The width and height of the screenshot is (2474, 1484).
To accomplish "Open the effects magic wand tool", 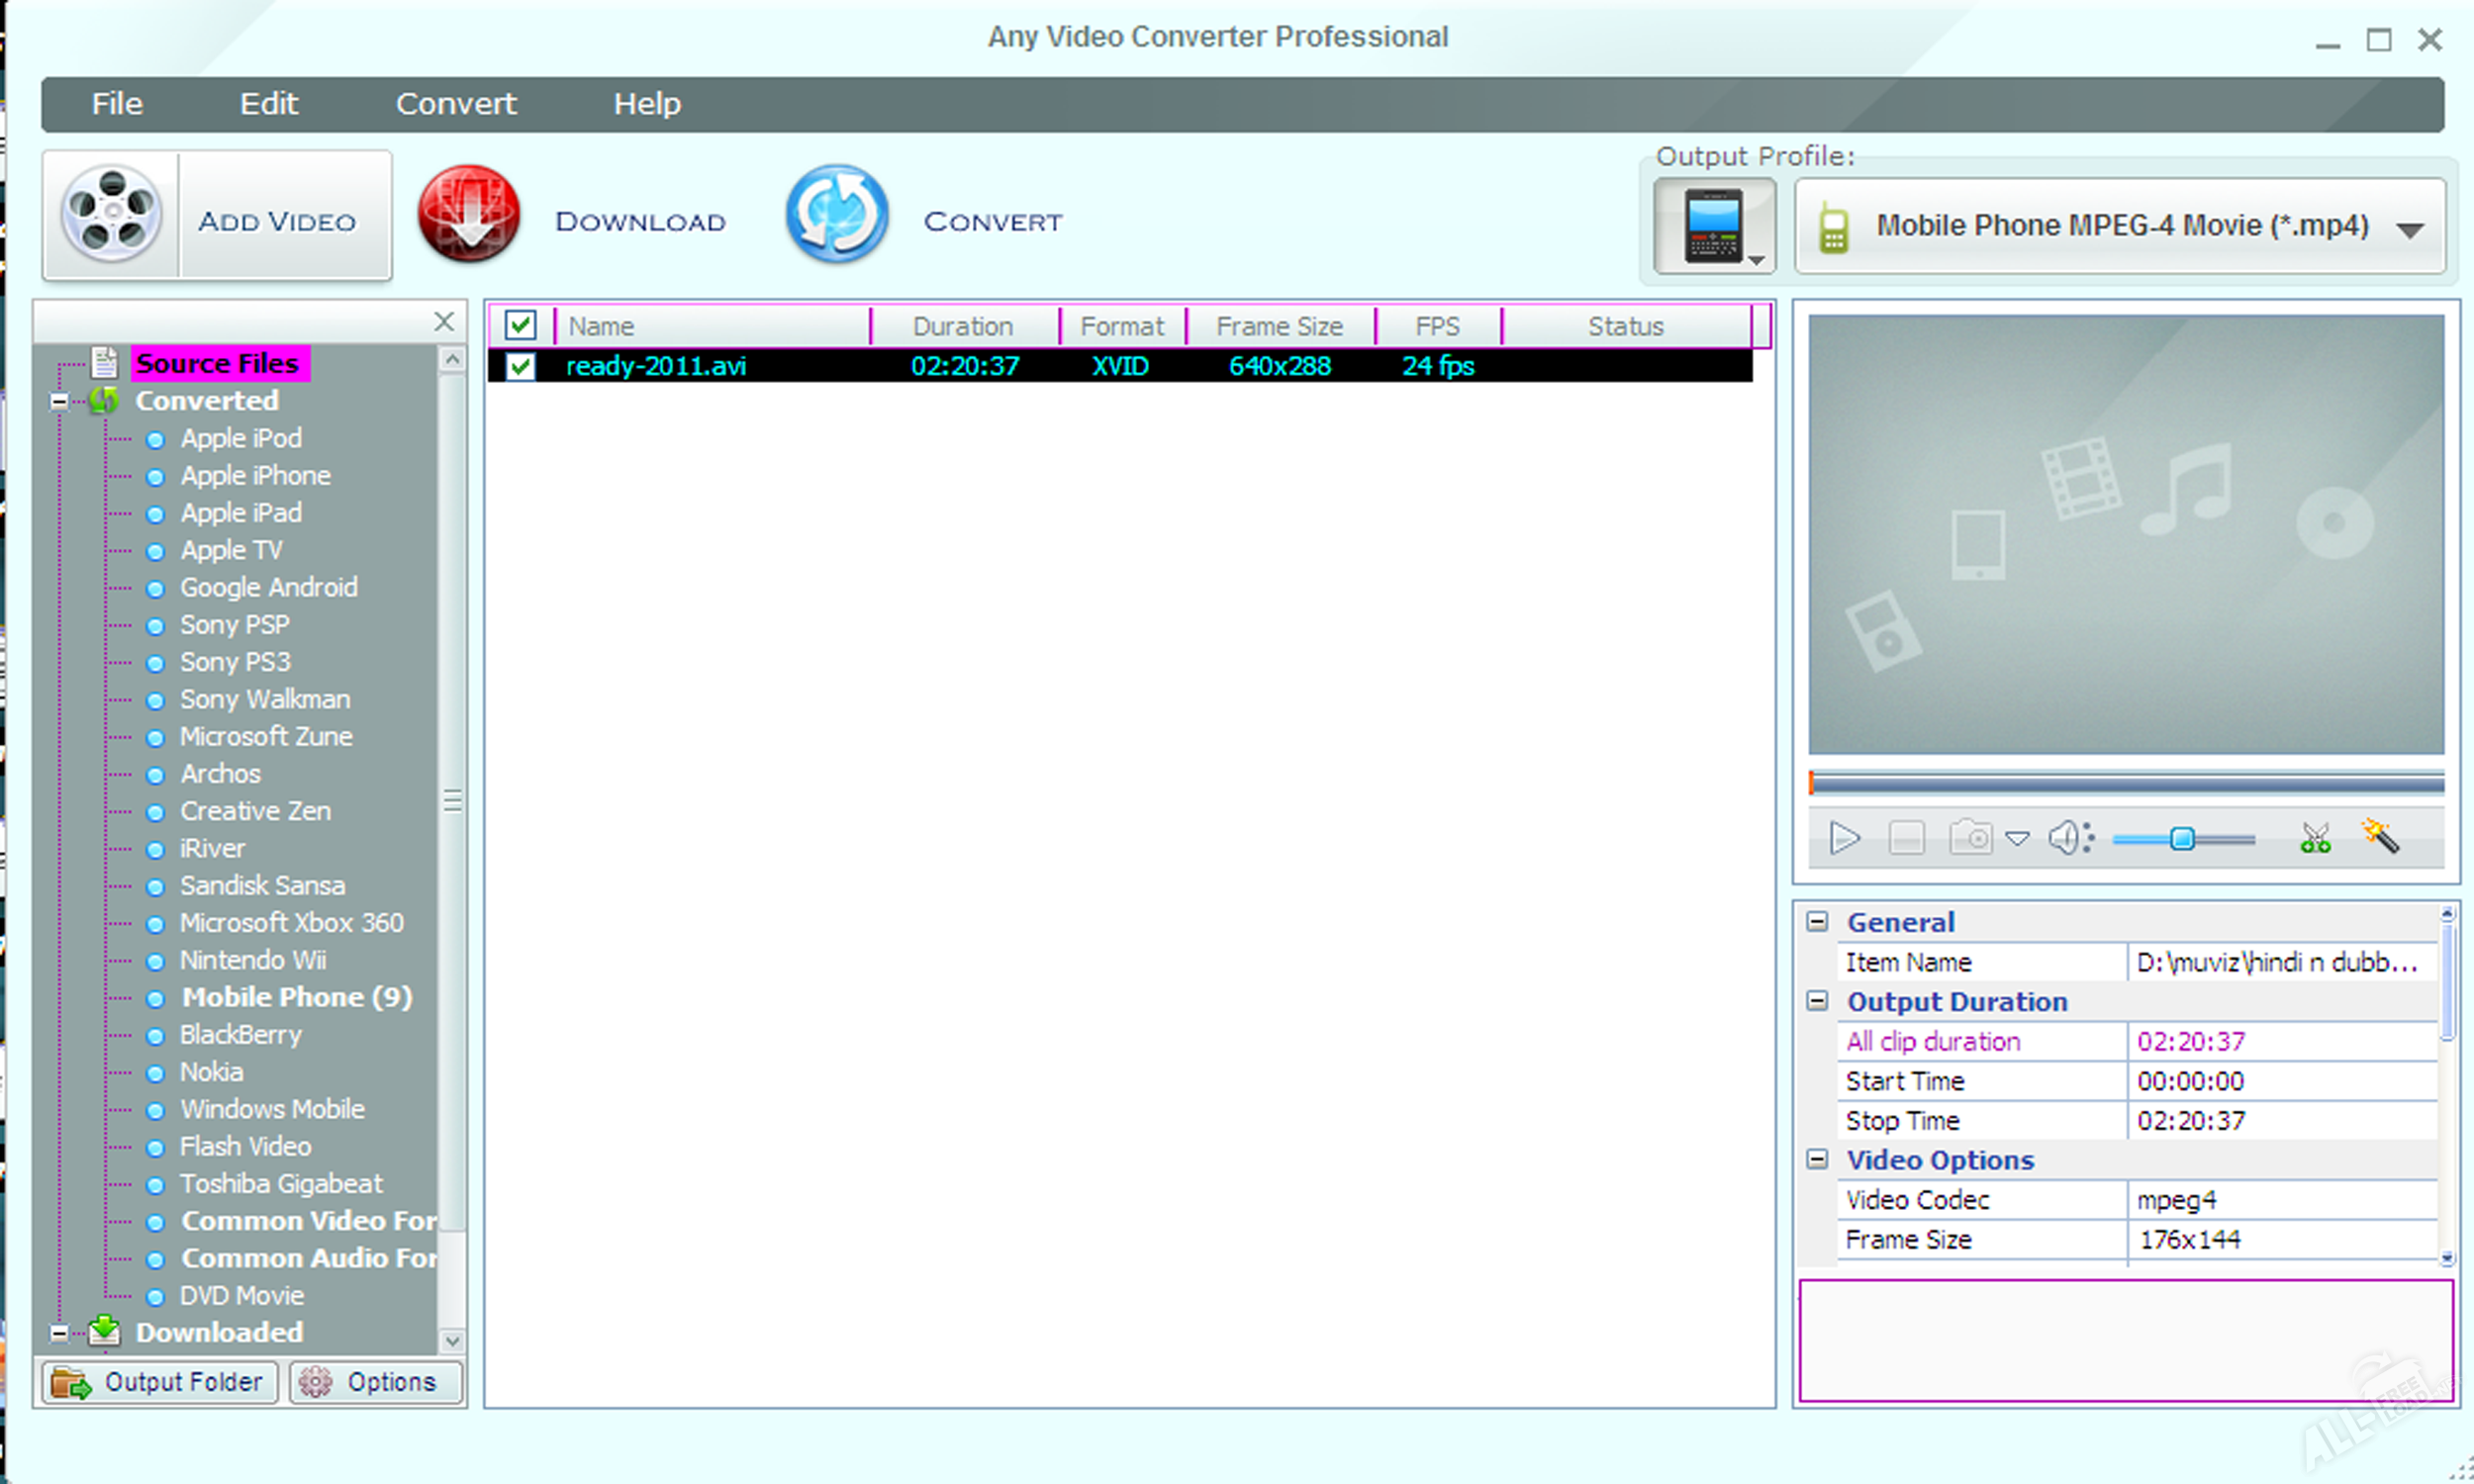I will pos(2381,836).
